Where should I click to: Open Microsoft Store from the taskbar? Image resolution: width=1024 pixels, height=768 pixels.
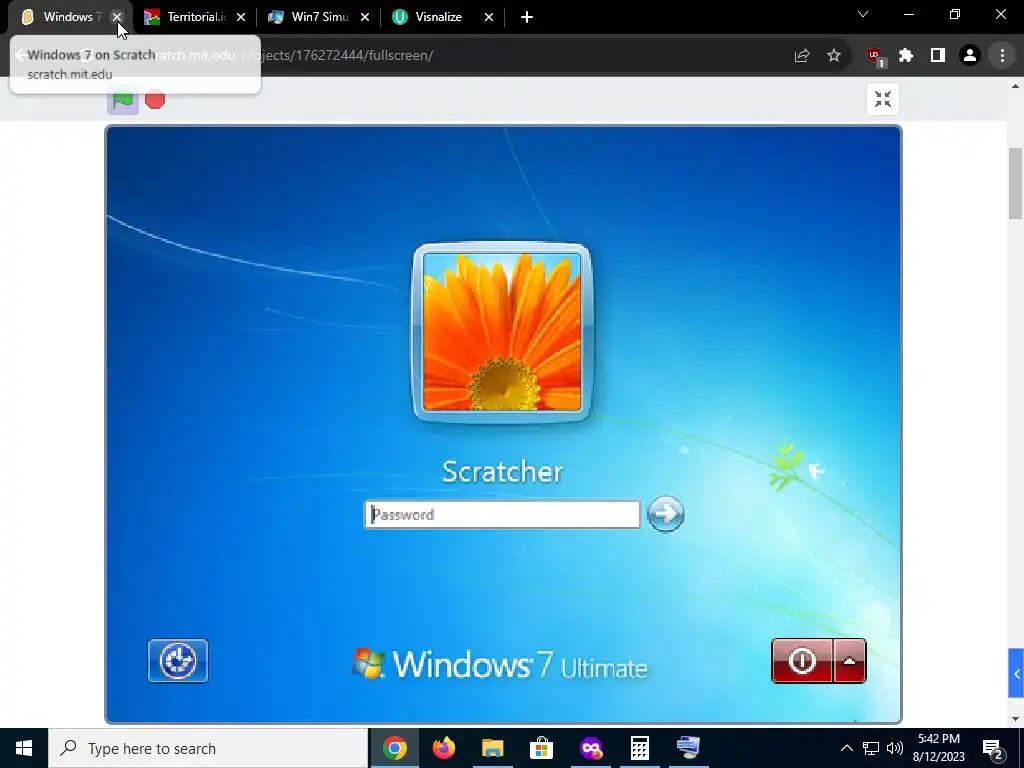click(x=541, y=748)
